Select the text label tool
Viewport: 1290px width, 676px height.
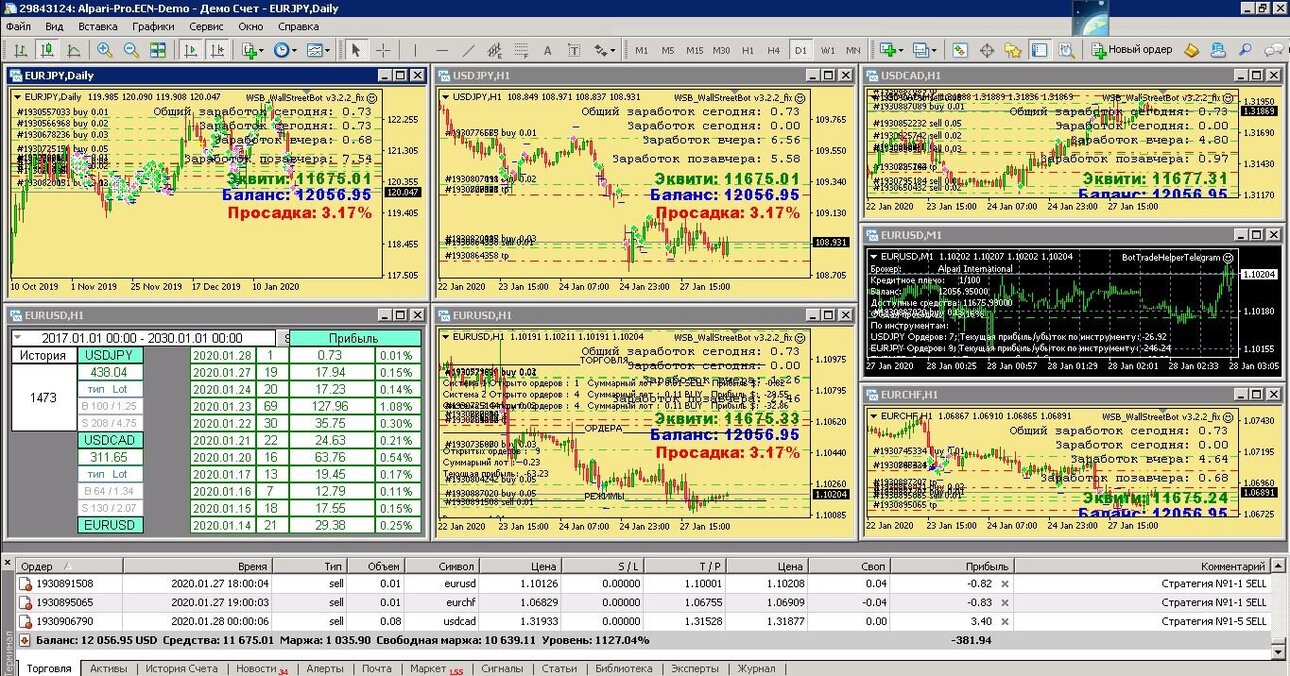(x=574, y=50)
